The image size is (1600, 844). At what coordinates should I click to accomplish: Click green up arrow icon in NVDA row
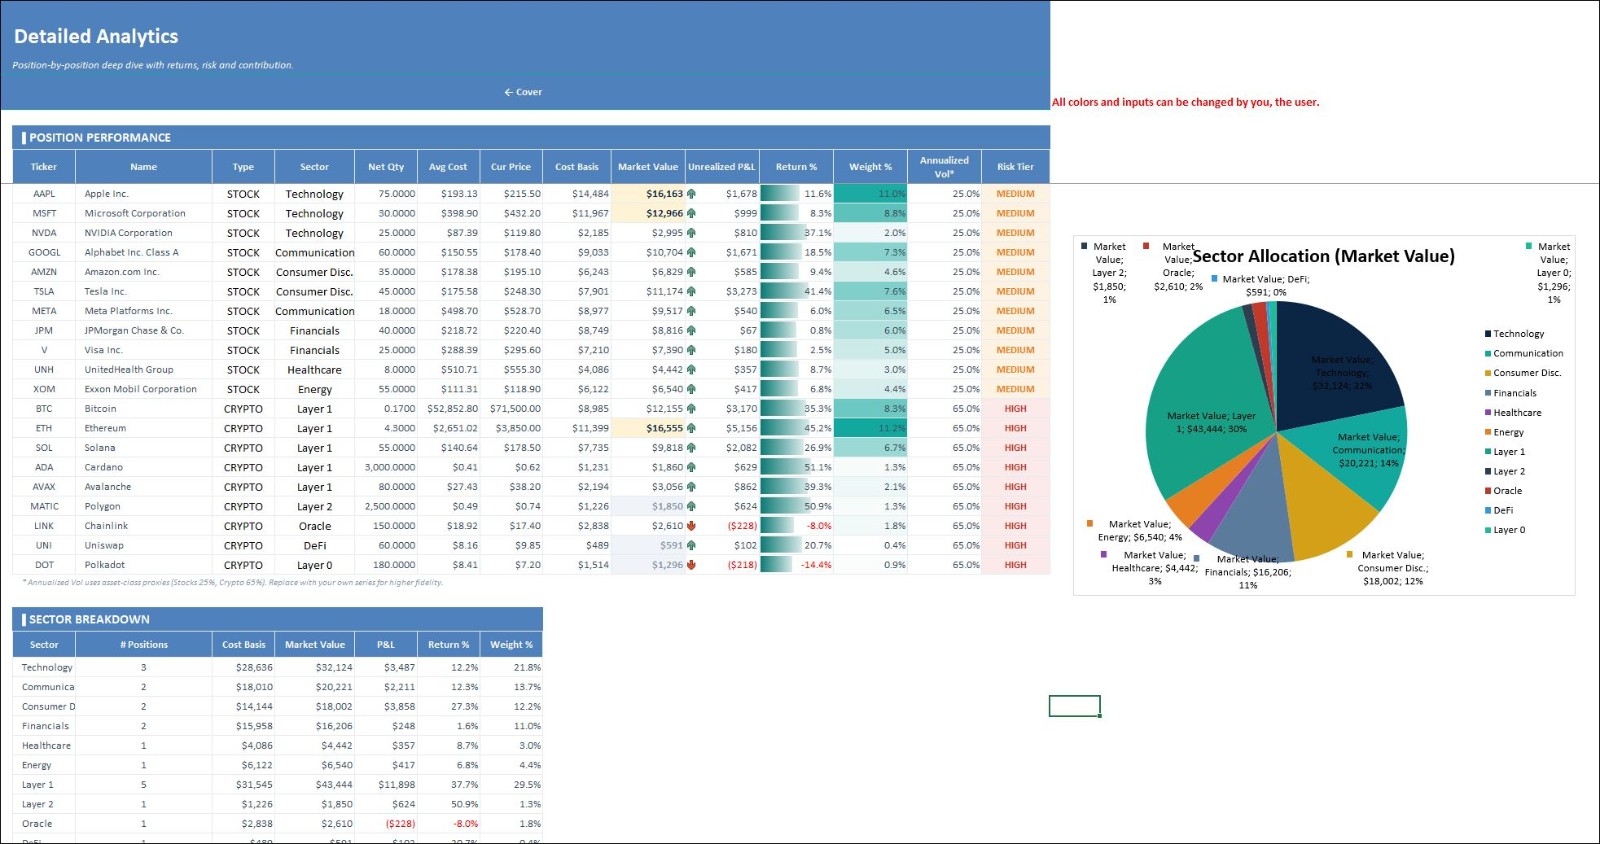coord(691,233)
